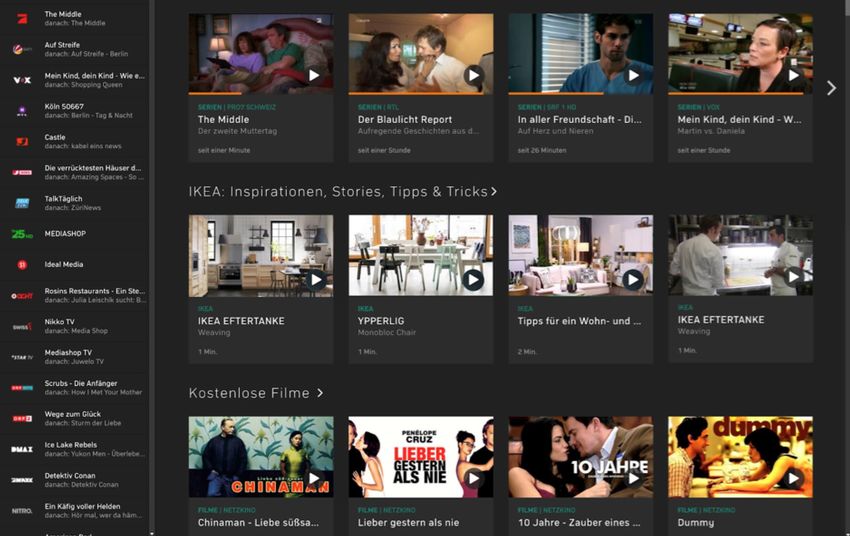Select the MEDIASHOP channel row

(x=75, y=234)
